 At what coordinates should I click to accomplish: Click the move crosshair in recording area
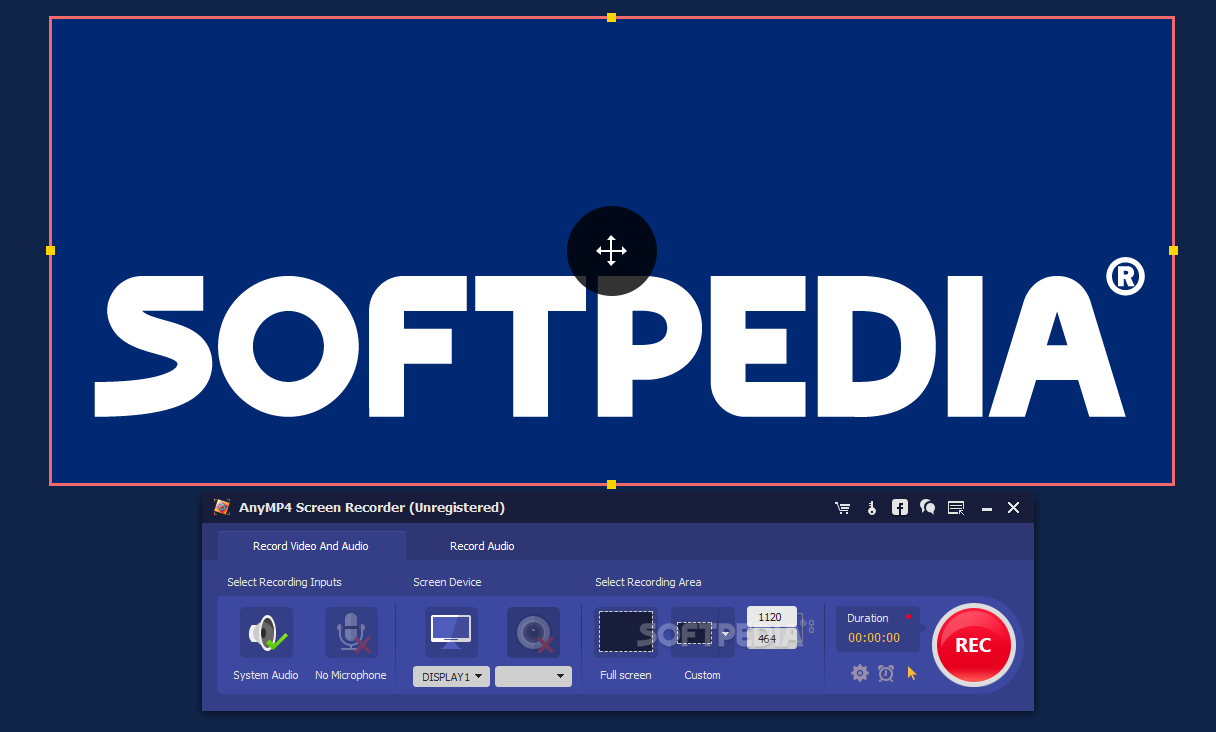612,250
